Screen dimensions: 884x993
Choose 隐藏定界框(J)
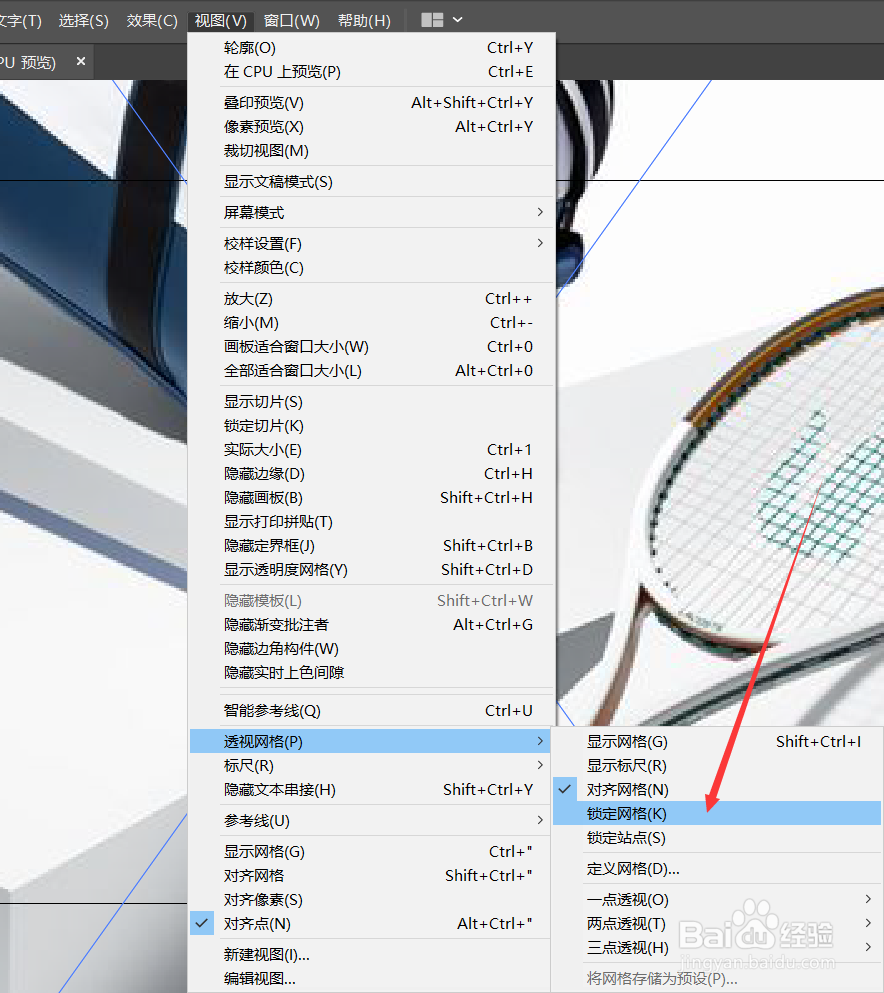372,545
